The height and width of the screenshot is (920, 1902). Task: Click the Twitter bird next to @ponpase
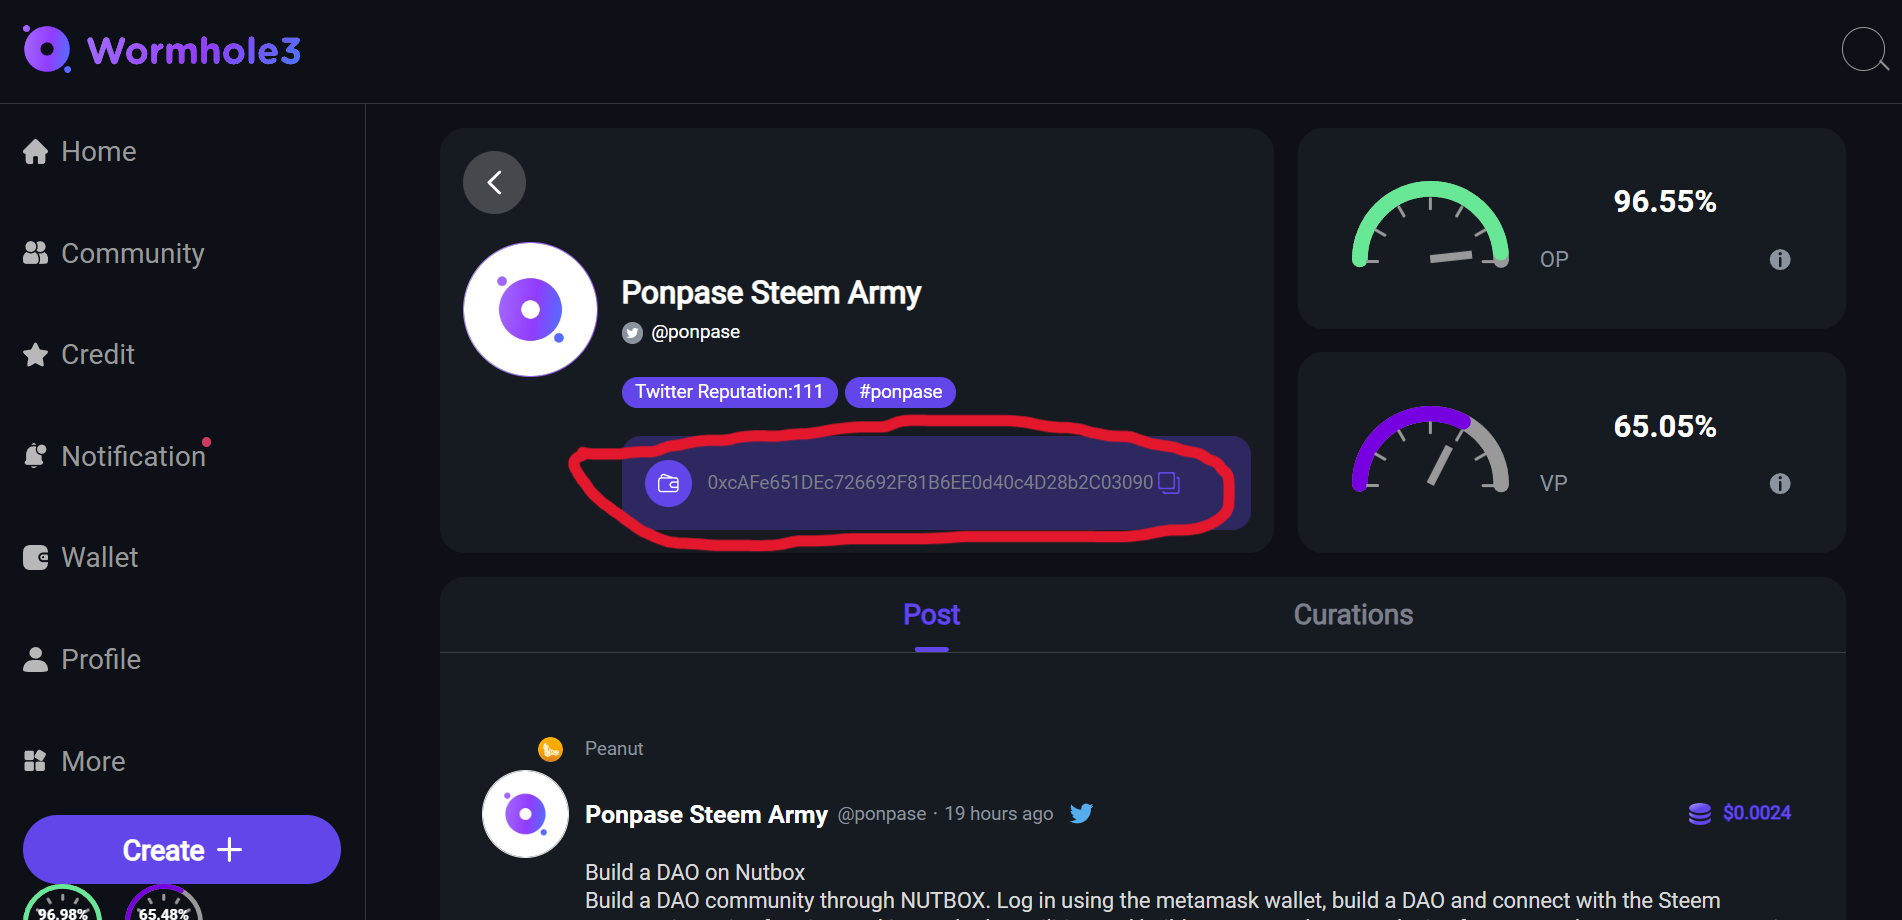[632, 332]
